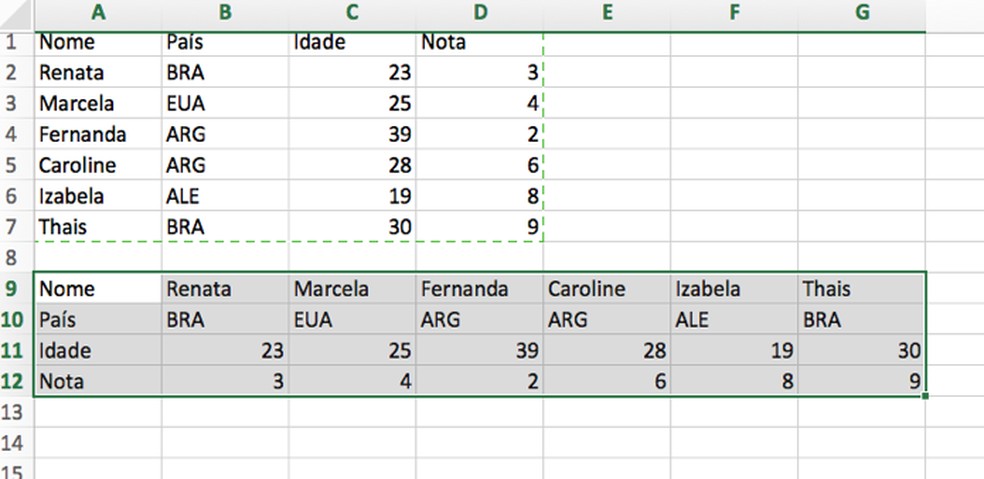Click cell G9 containing Thais

click(x=861, y=289)
